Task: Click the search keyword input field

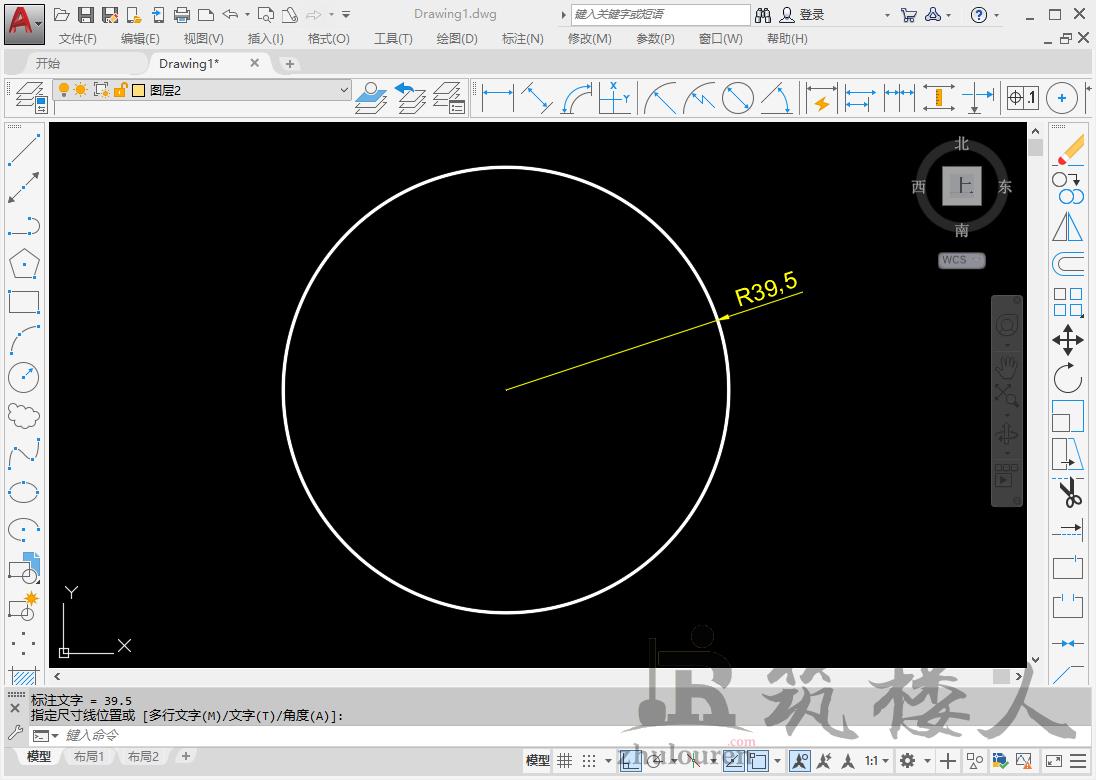Action: click(x=661, y=15)
